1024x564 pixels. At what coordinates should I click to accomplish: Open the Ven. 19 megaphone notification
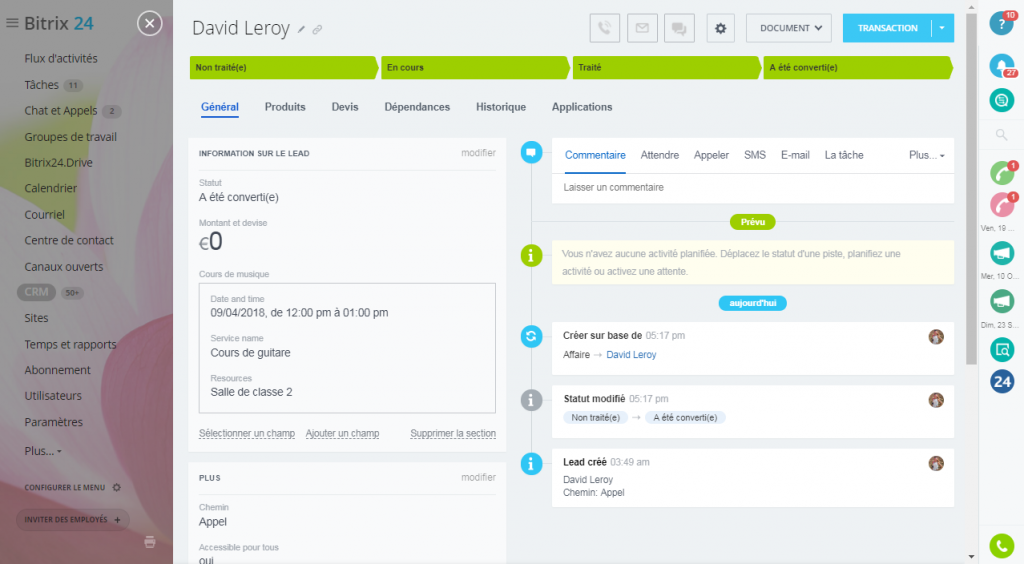1002,253
